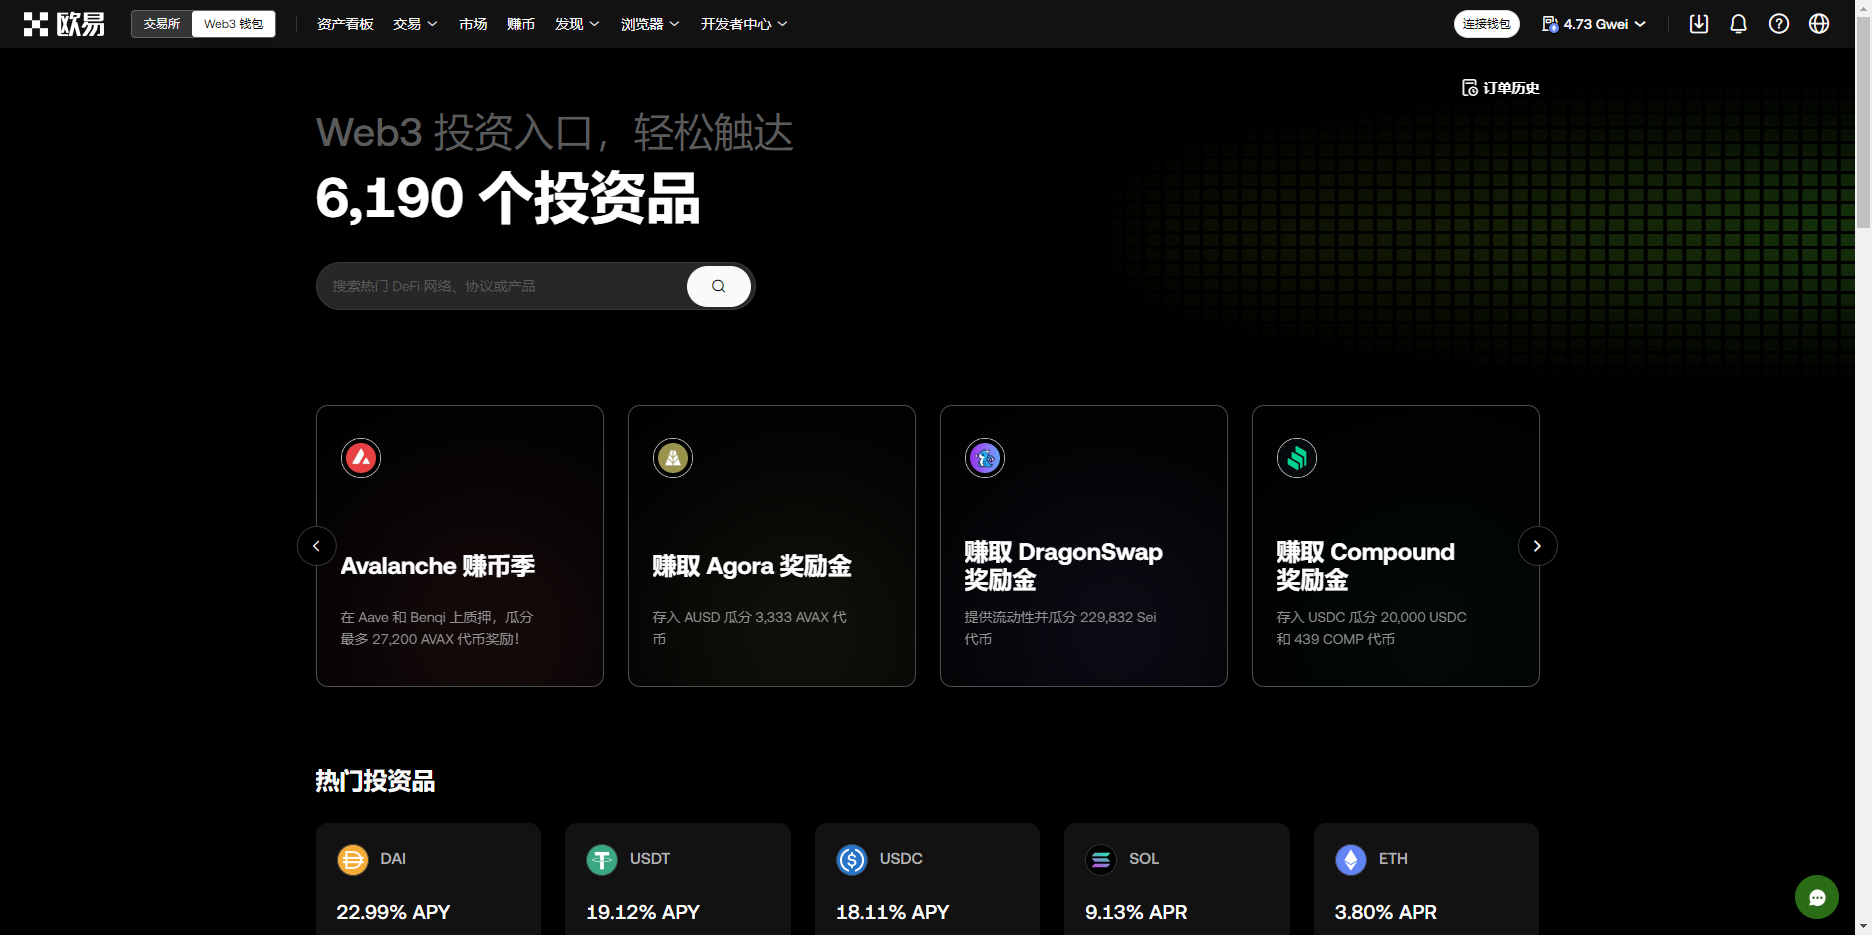Click the Avalanche red logo icon

pyautogui.click(x=361, y=458)
